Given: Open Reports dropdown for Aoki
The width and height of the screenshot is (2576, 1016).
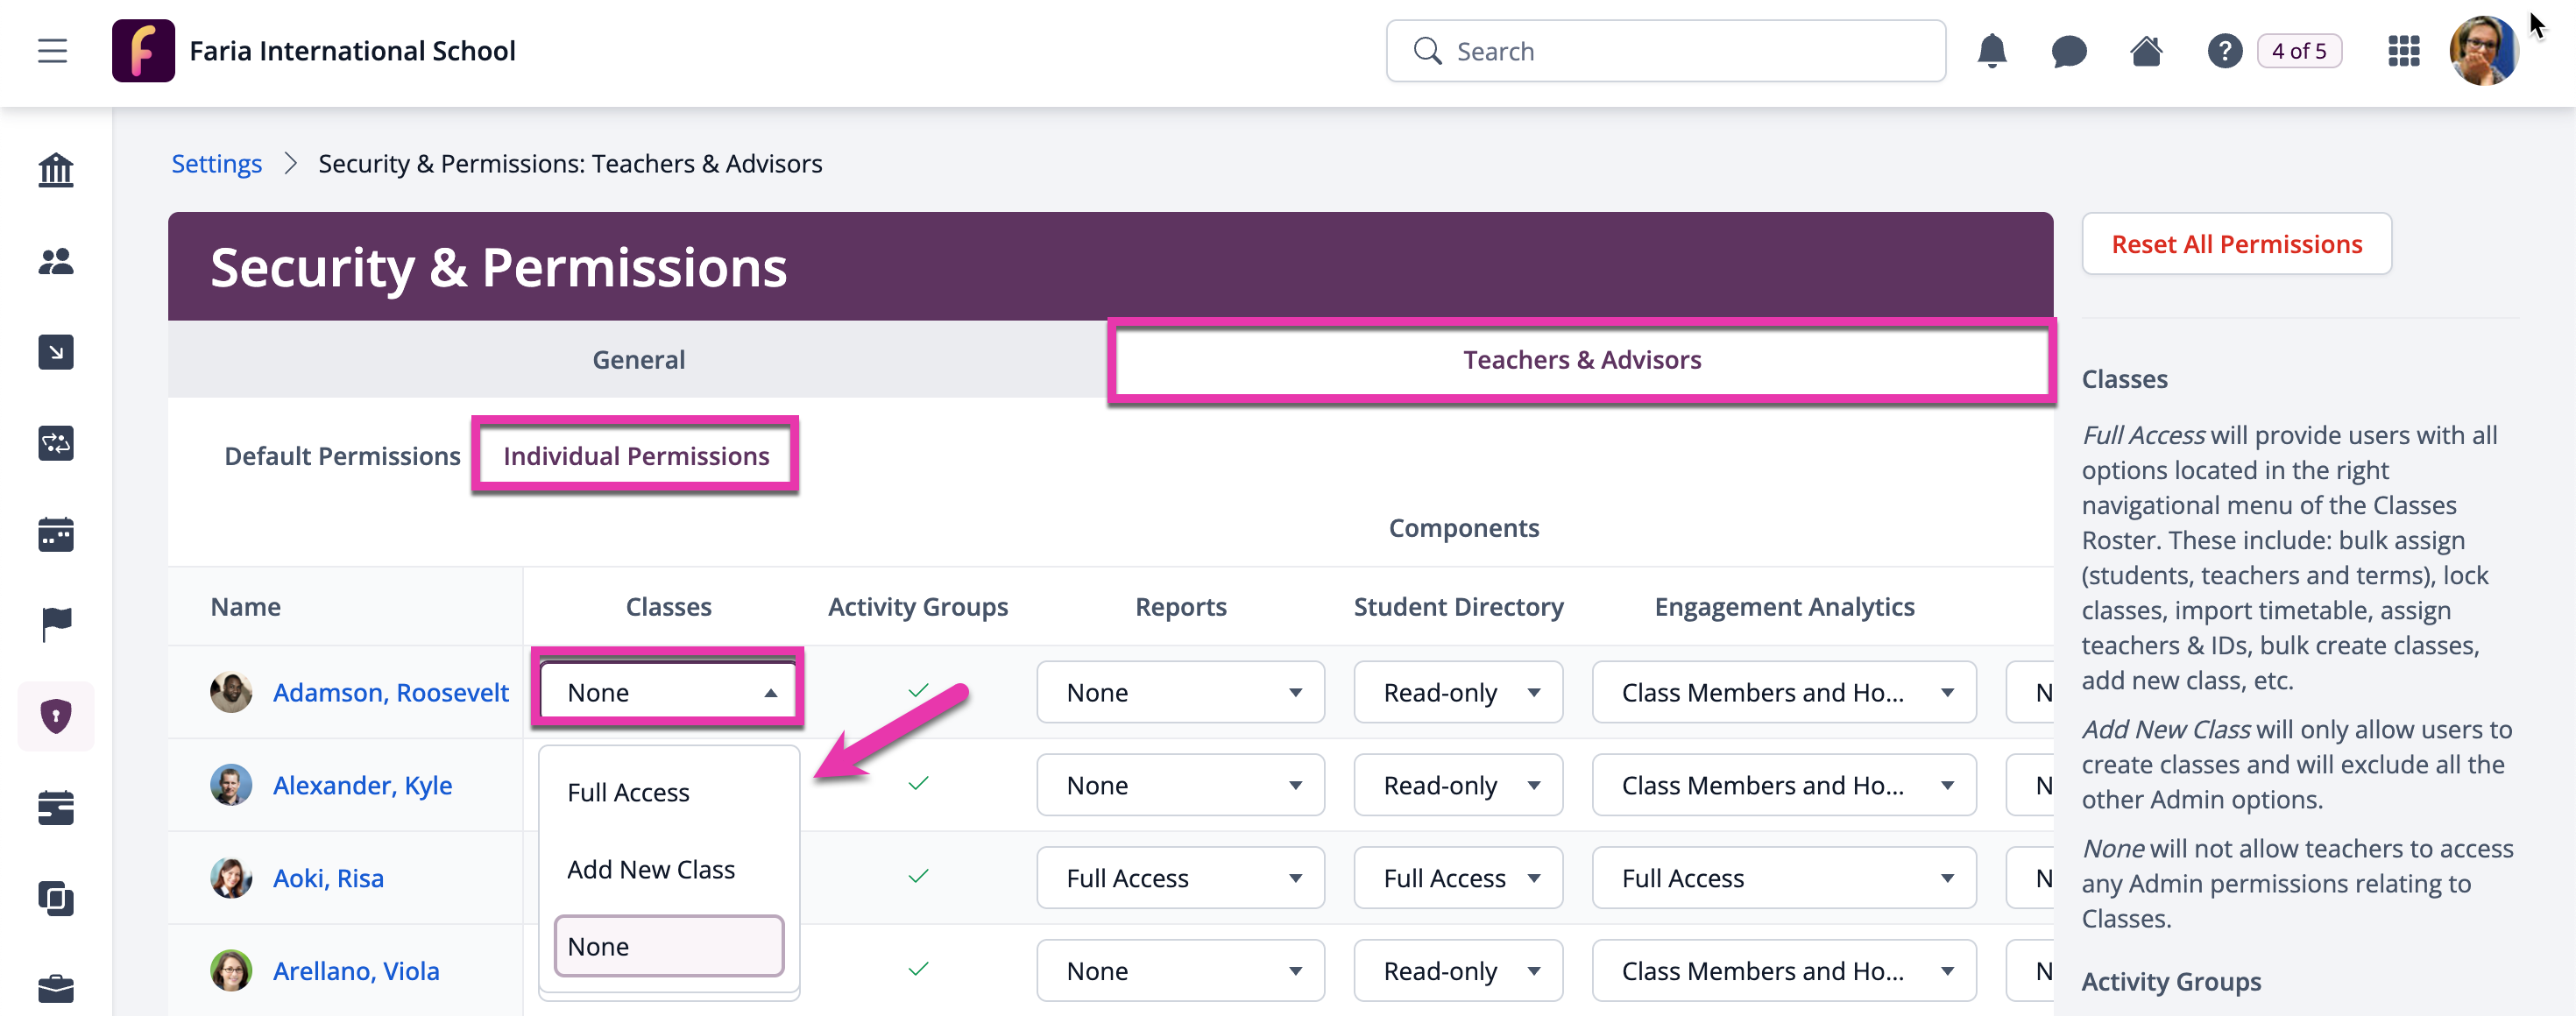Looking at the screenshot, I should pyautogui.click(x=1180, y=878).
